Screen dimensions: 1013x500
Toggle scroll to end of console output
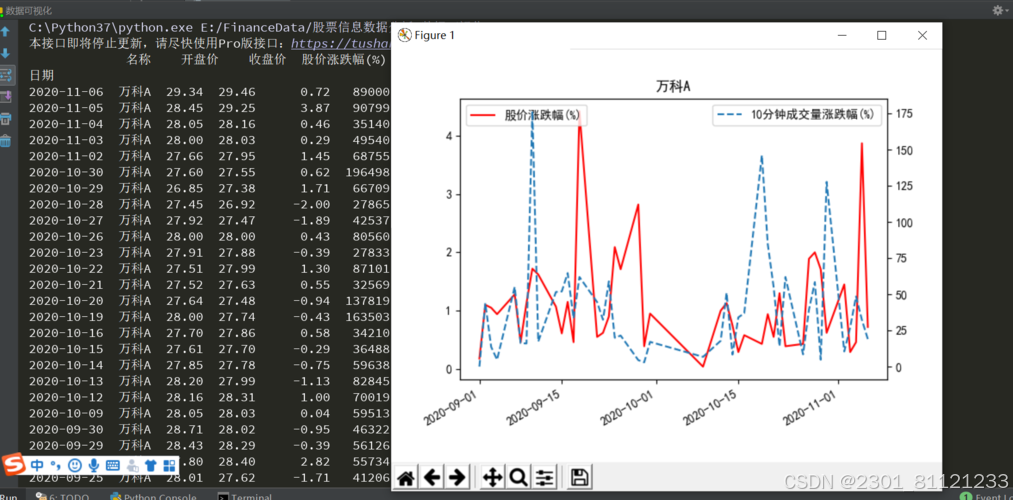click(x=6, y=97)
